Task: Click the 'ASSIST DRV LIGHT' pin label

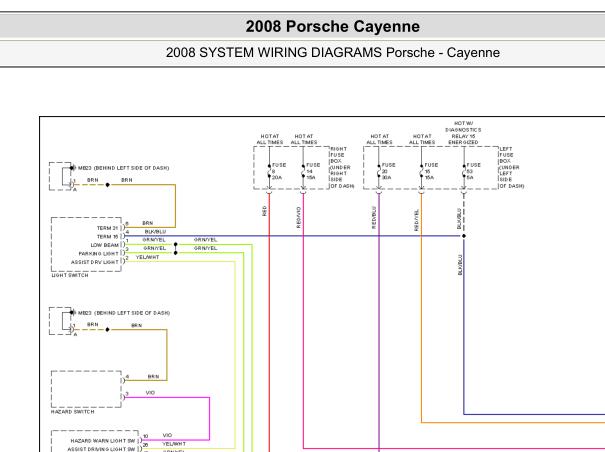Action: [x=95, y=262]
